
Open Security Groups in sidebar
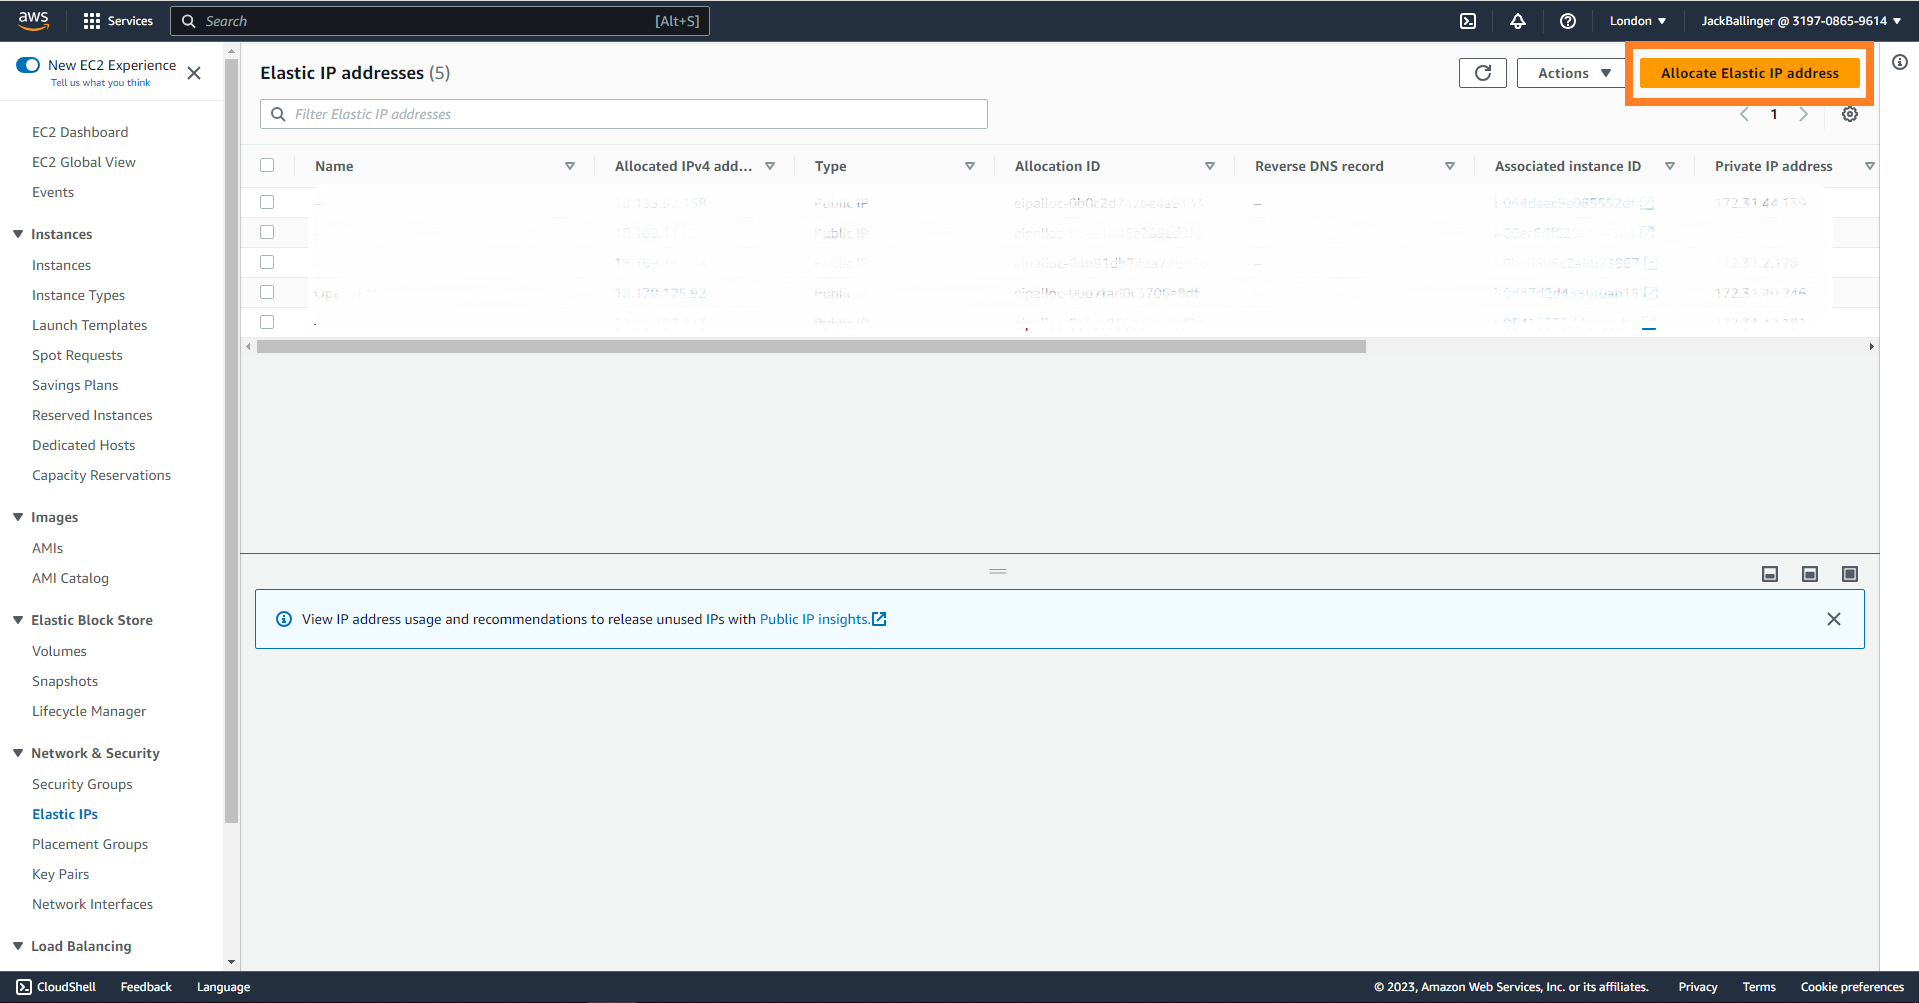tap(82, 784)
